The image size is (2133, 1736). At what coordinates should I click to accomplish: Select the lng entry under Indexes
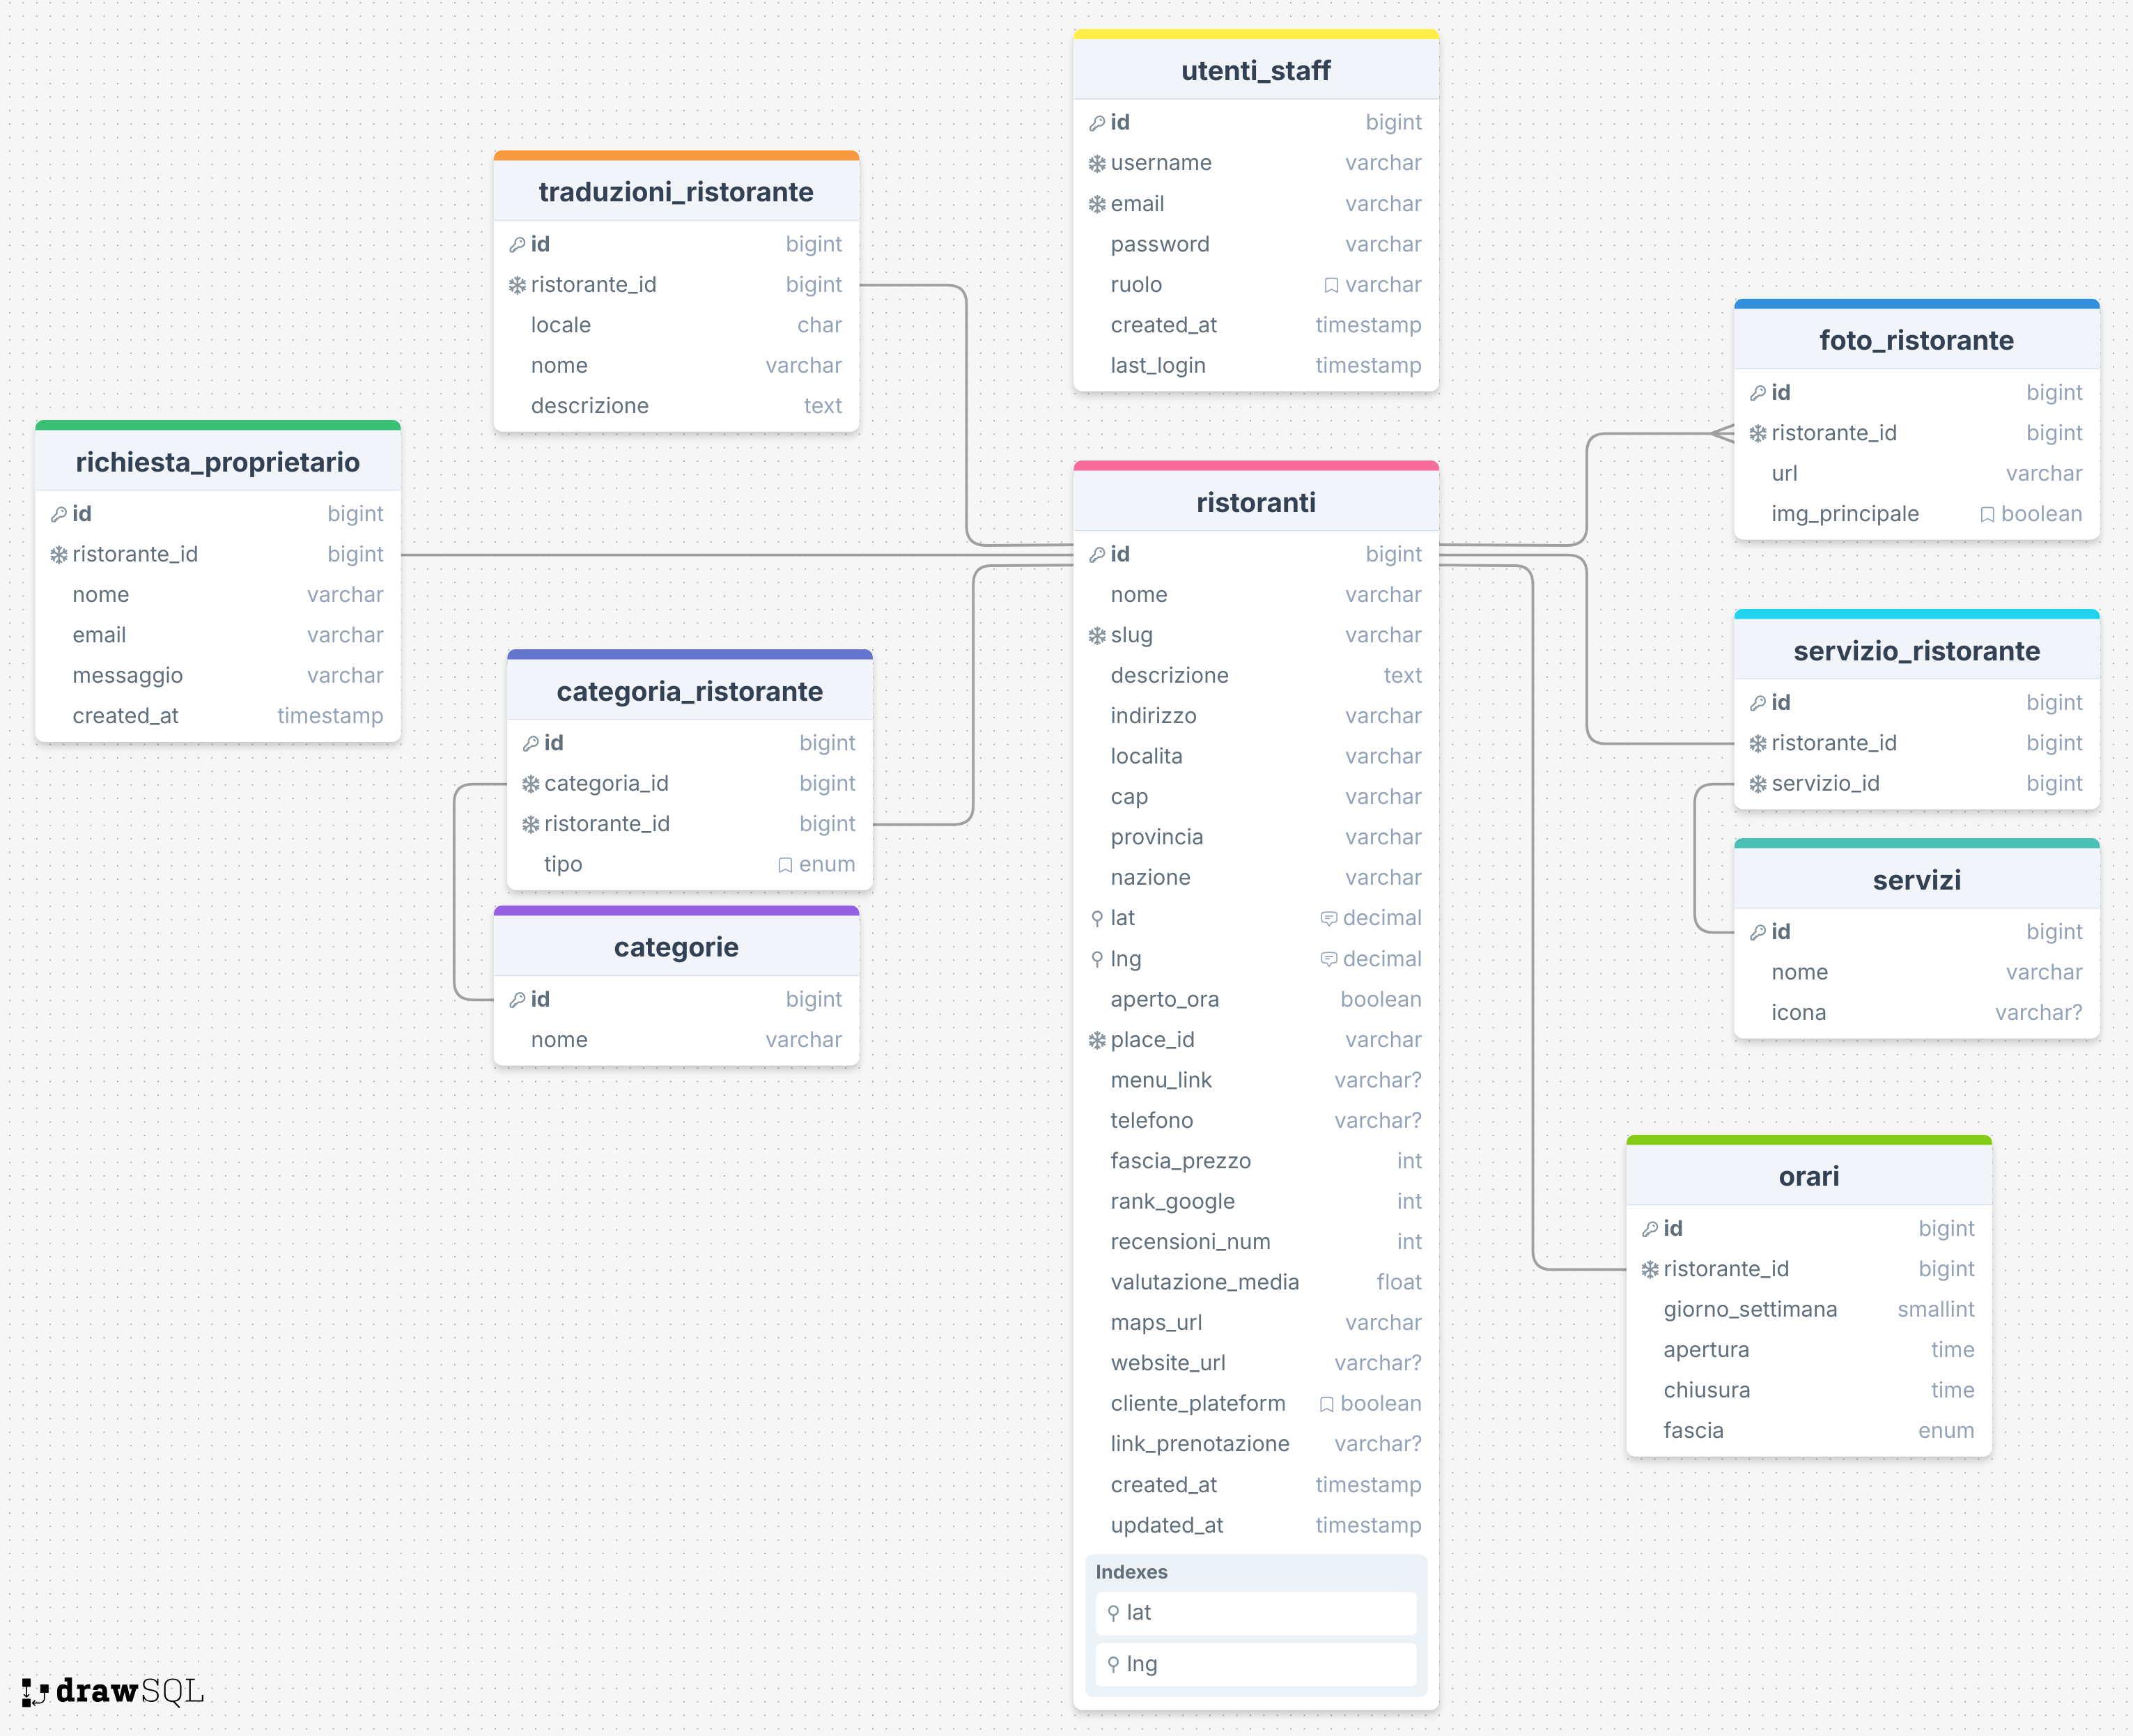pos(1255,1664)
